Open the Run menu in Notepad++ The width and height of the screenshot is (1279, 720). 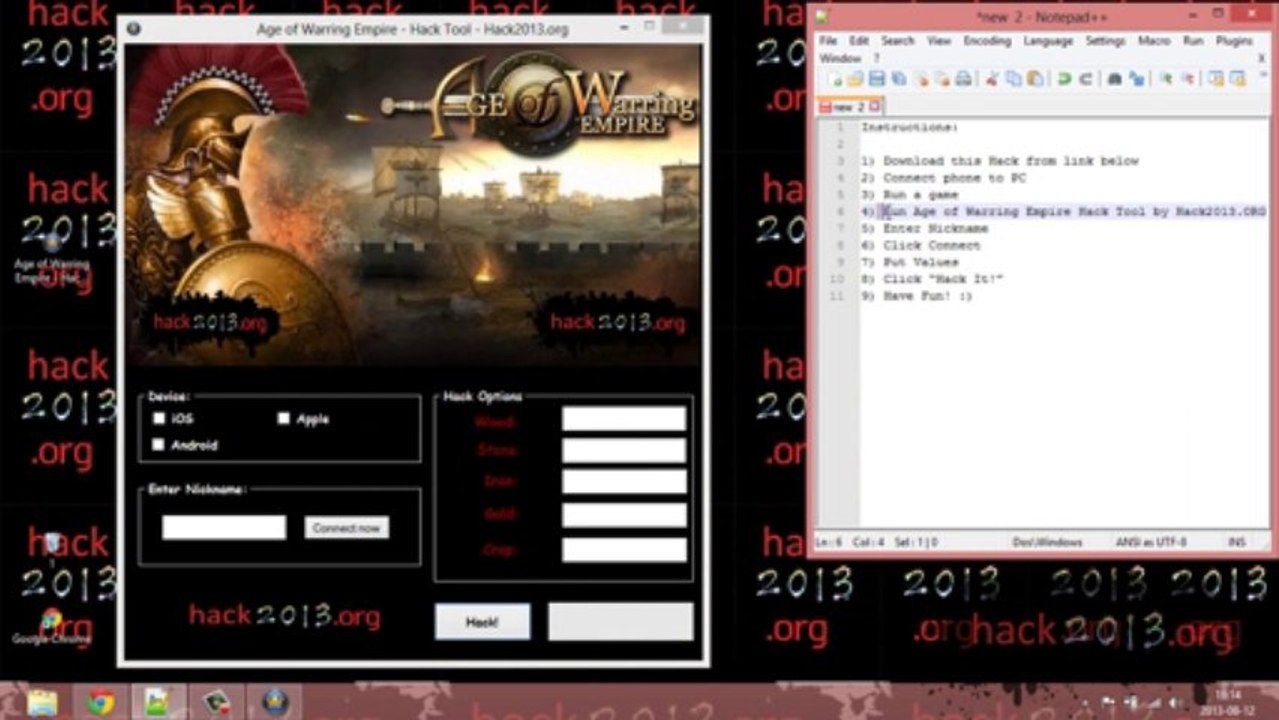click(1193, 41)
